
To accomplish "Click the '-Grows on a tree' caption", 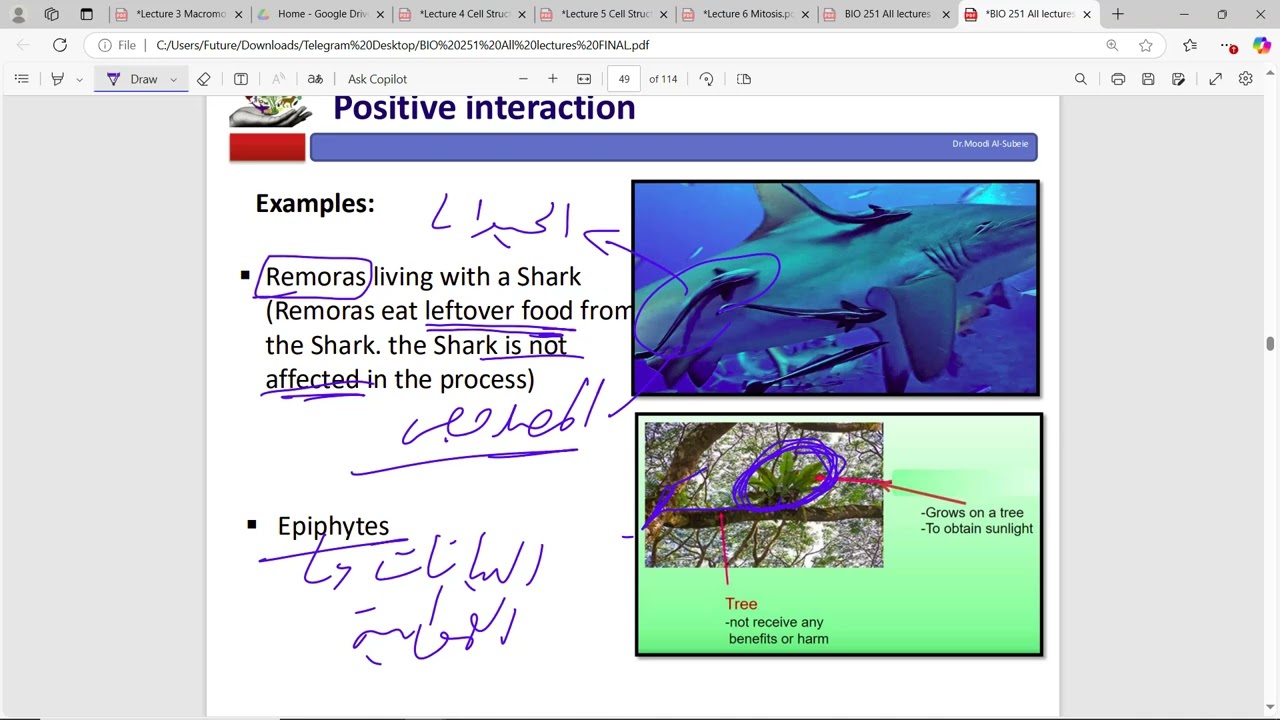I will 972,513.
